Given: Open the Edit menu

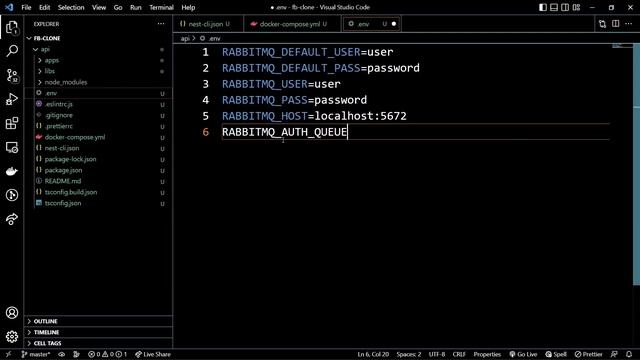Looking at the screenshot, I should point(44,7).
